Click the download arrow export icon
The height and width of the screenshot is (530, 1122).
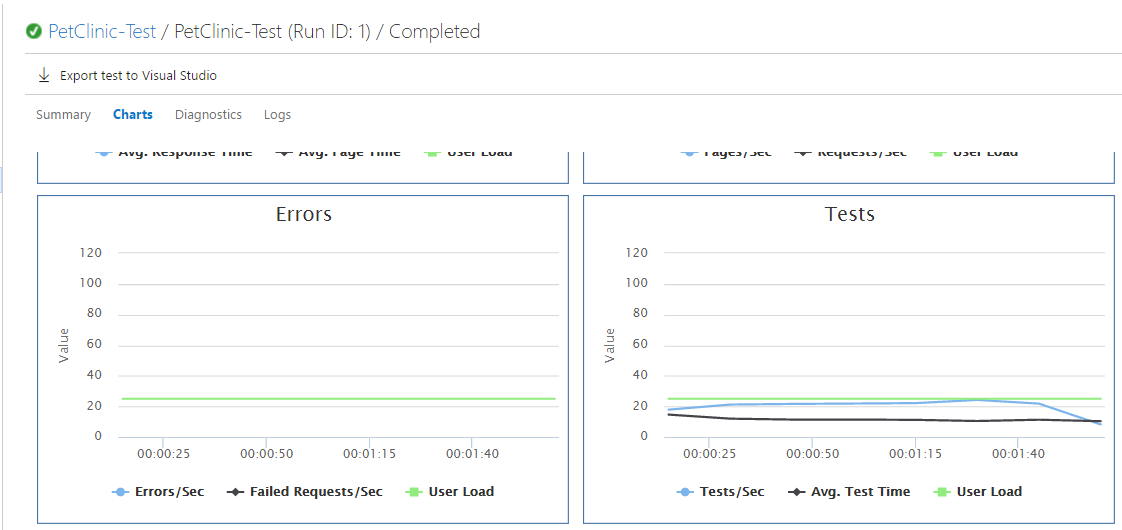coord(44,75)
